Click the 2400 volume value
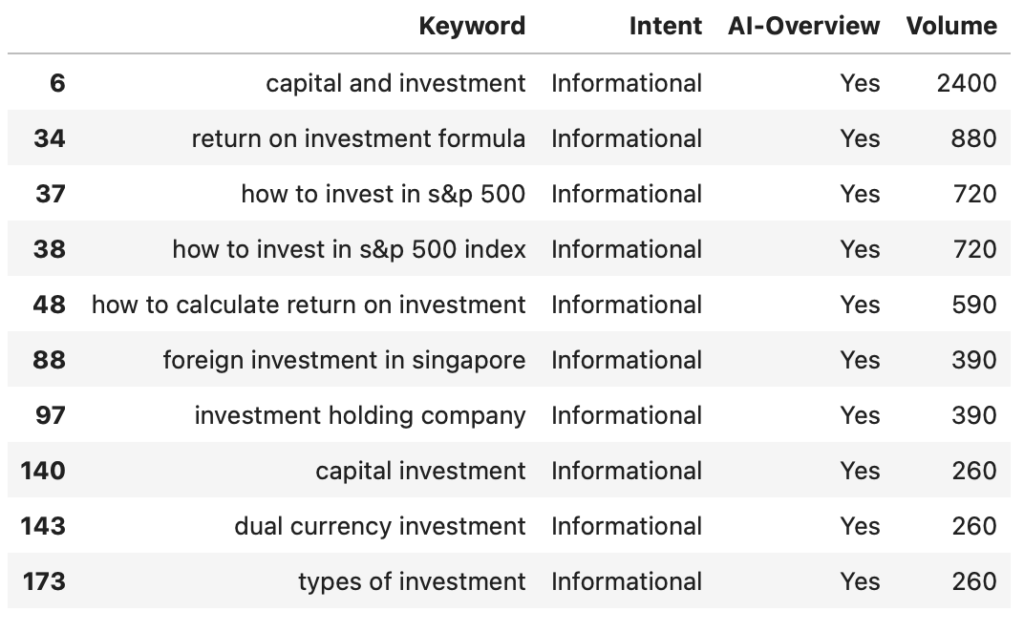Image resolution: width=1024 pixels, height=632 pixels. 966,84
